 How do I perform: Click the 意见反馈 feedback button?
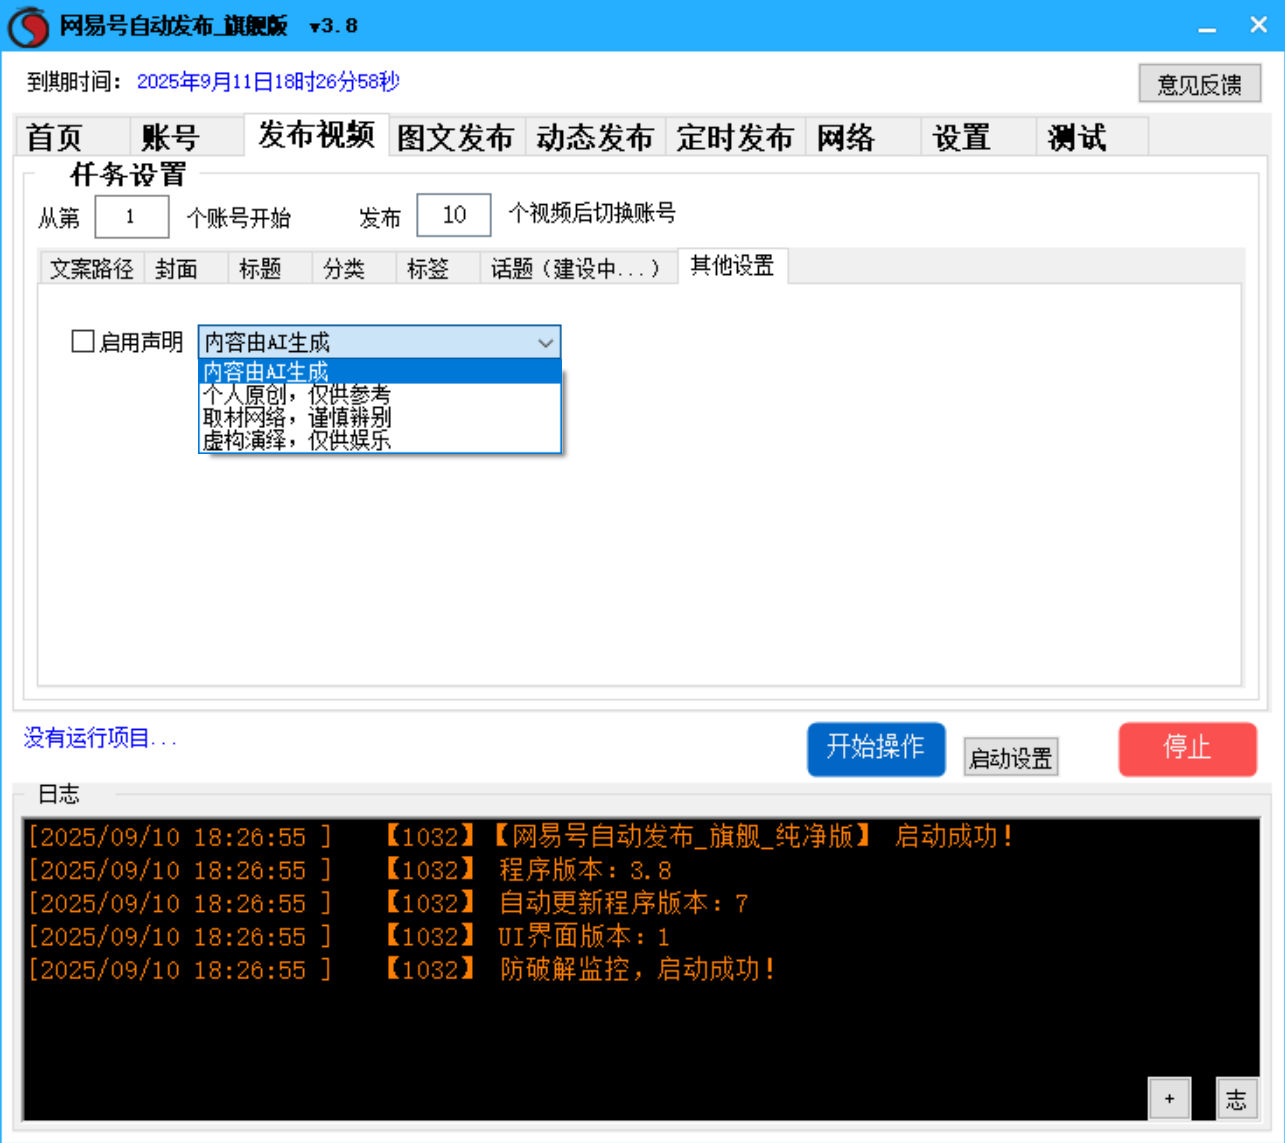tap(1199, 83)
